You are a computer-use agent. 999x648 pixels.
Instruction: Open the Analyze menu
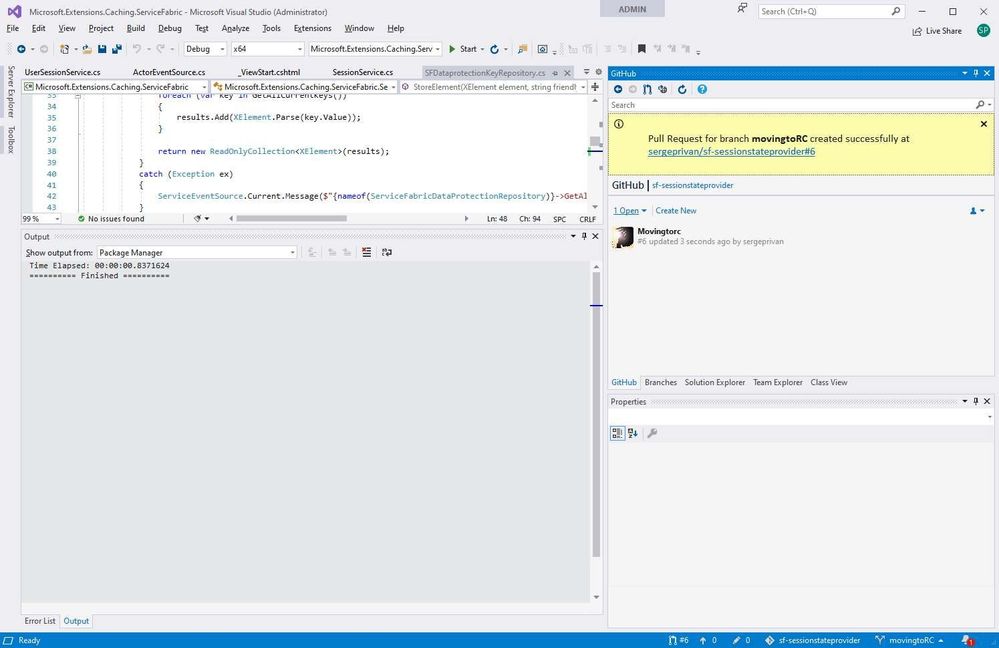coord(235,29)
